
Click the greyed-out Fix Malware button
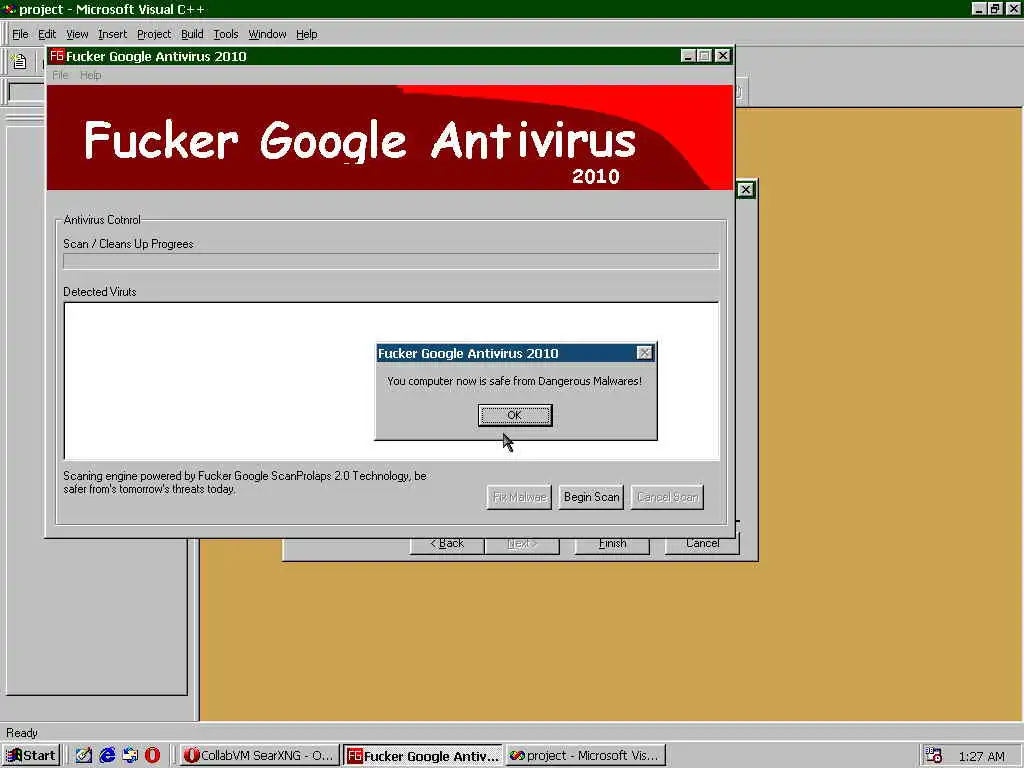tap(519, 497)
